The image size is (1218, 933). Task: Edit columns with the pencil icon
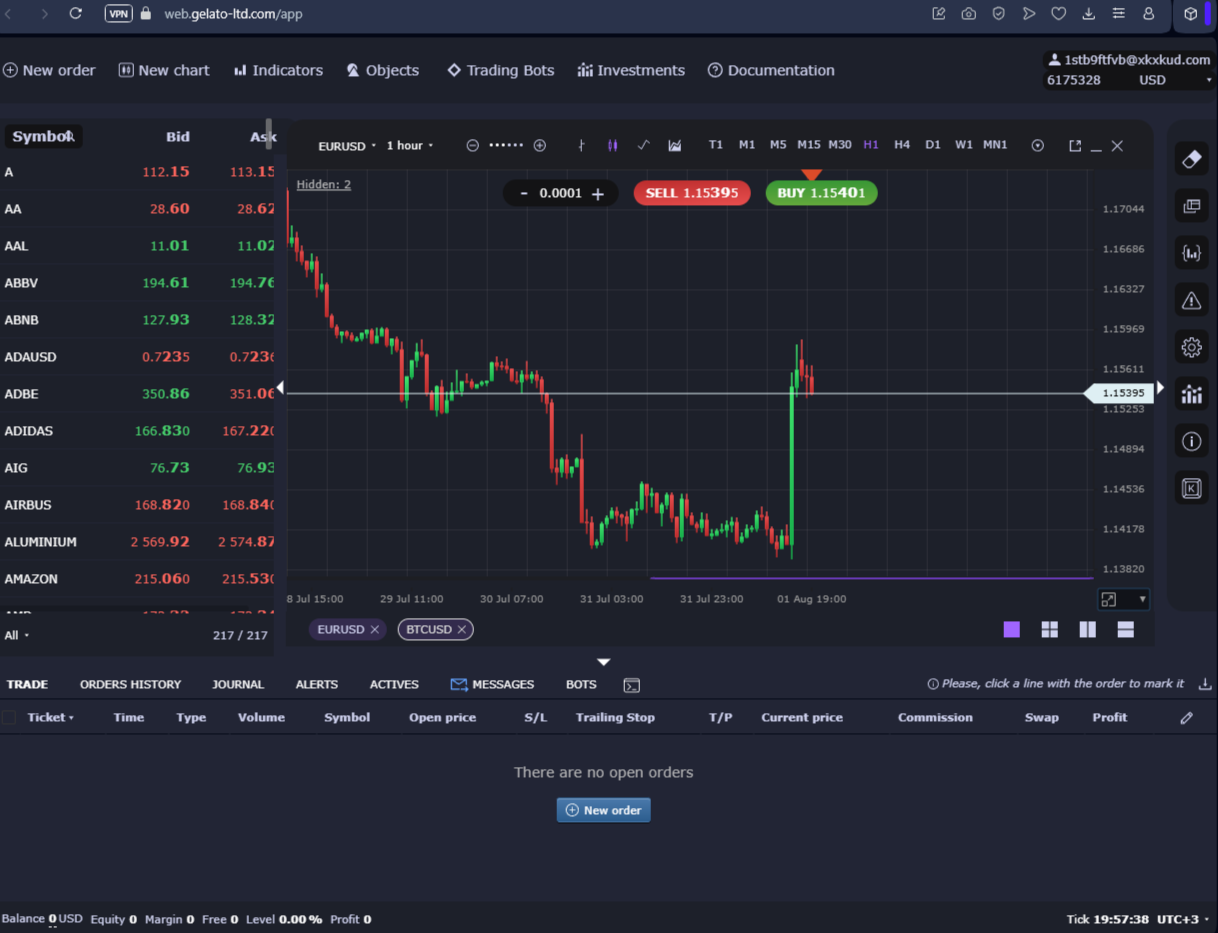pos(1186,718)
